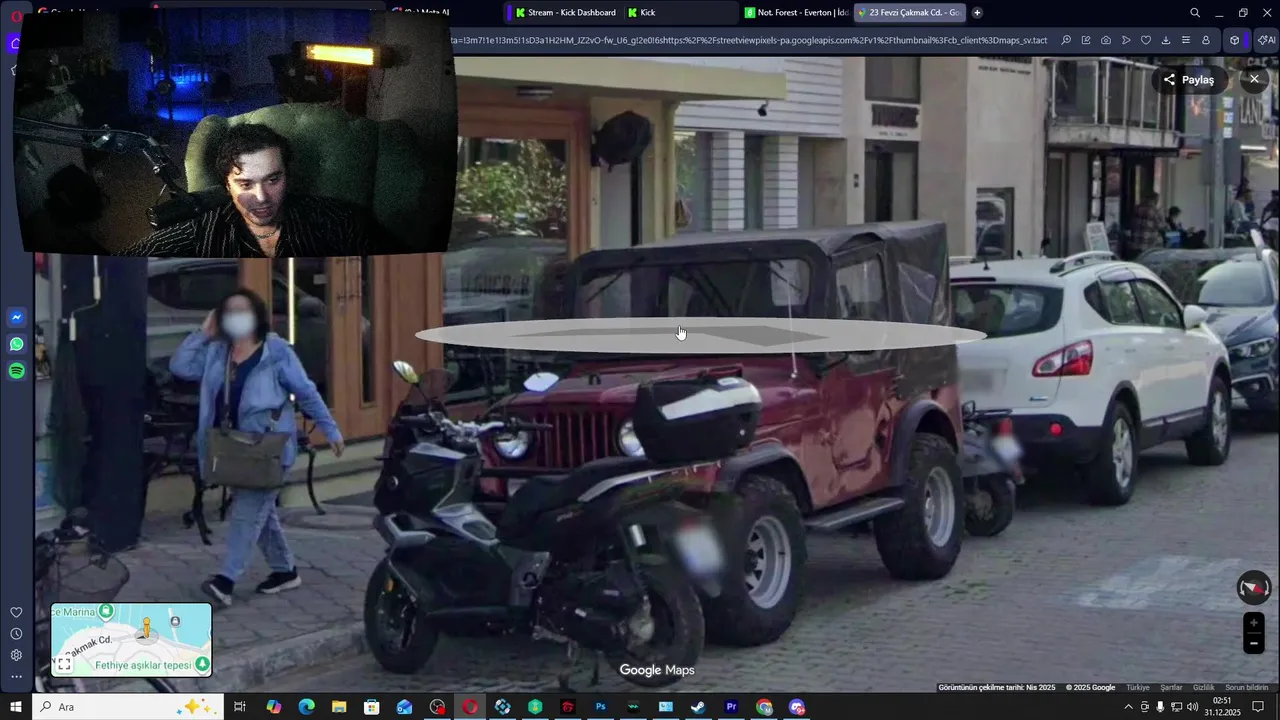
Task: Open the Opera easy setup menu icon
Action: pos(1186,40)
